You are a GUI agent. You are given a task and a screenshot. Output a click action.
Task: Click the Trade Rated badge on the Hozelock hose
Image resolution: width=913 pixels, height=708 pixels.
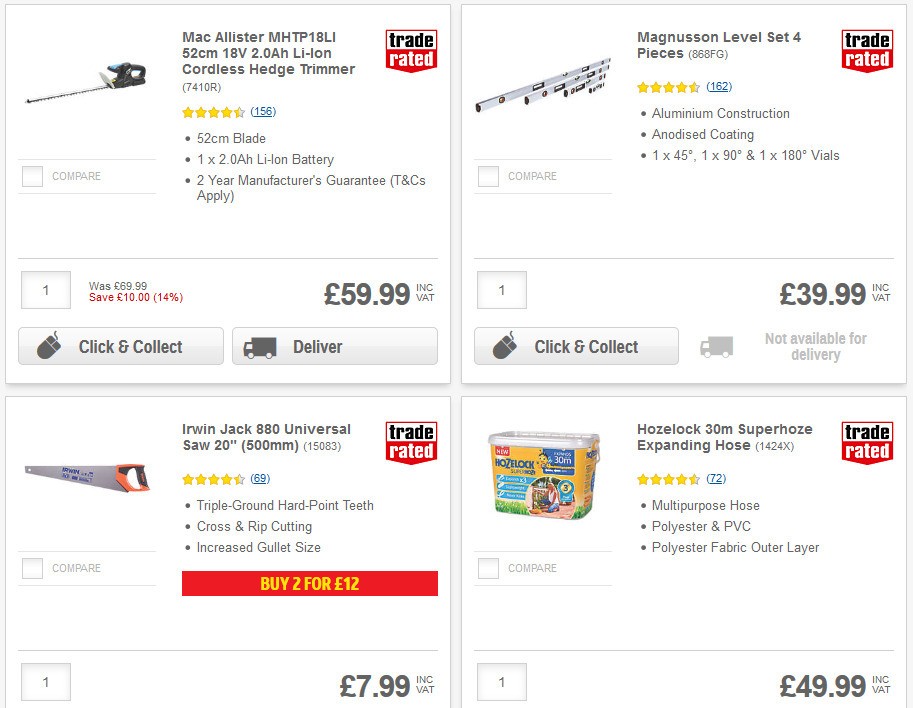[x=866, y=440]
